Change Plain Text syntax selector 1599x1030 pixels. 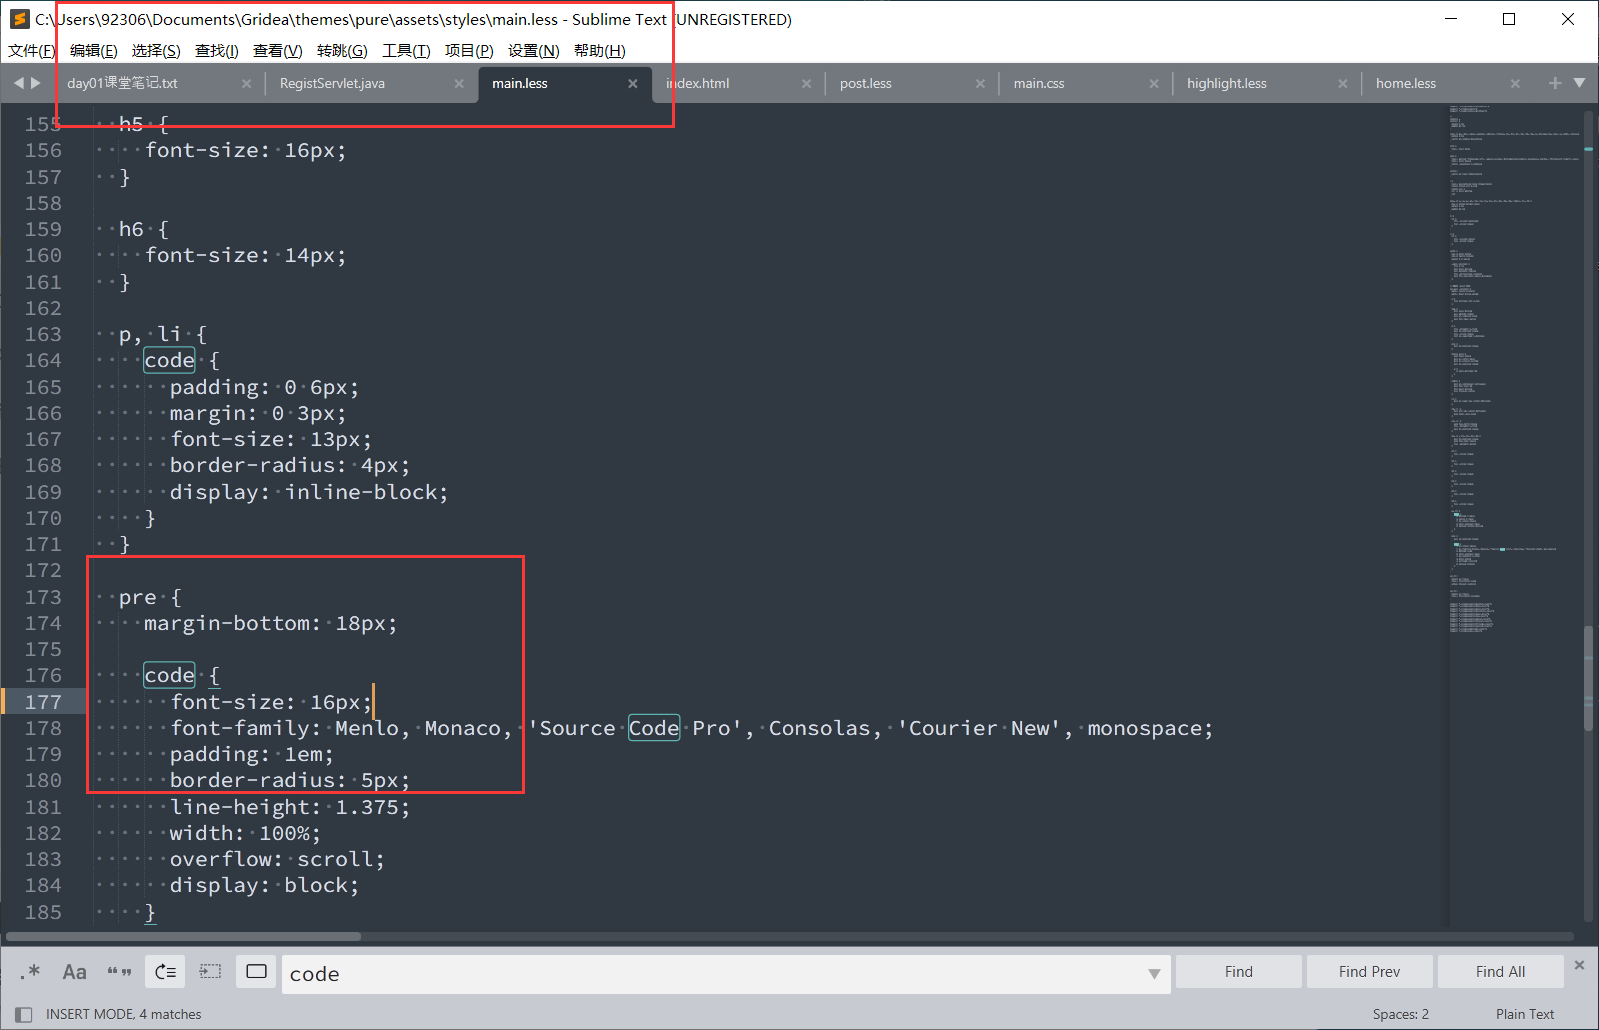tap(1525, 1014)
